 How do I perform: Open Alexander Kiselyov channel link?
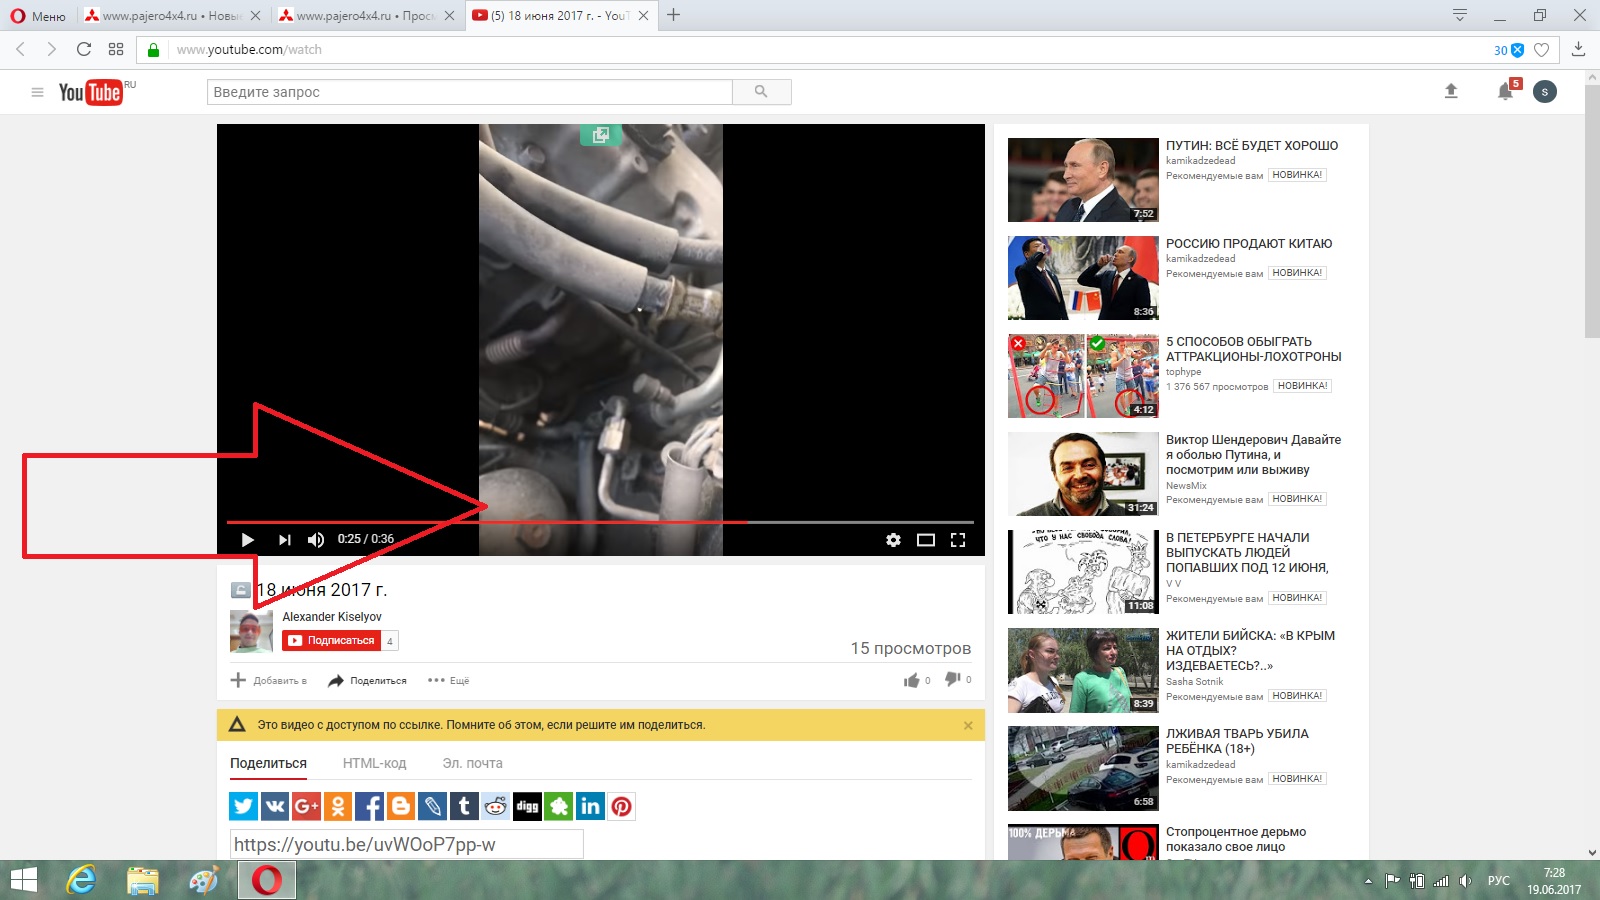pos(332,617)
